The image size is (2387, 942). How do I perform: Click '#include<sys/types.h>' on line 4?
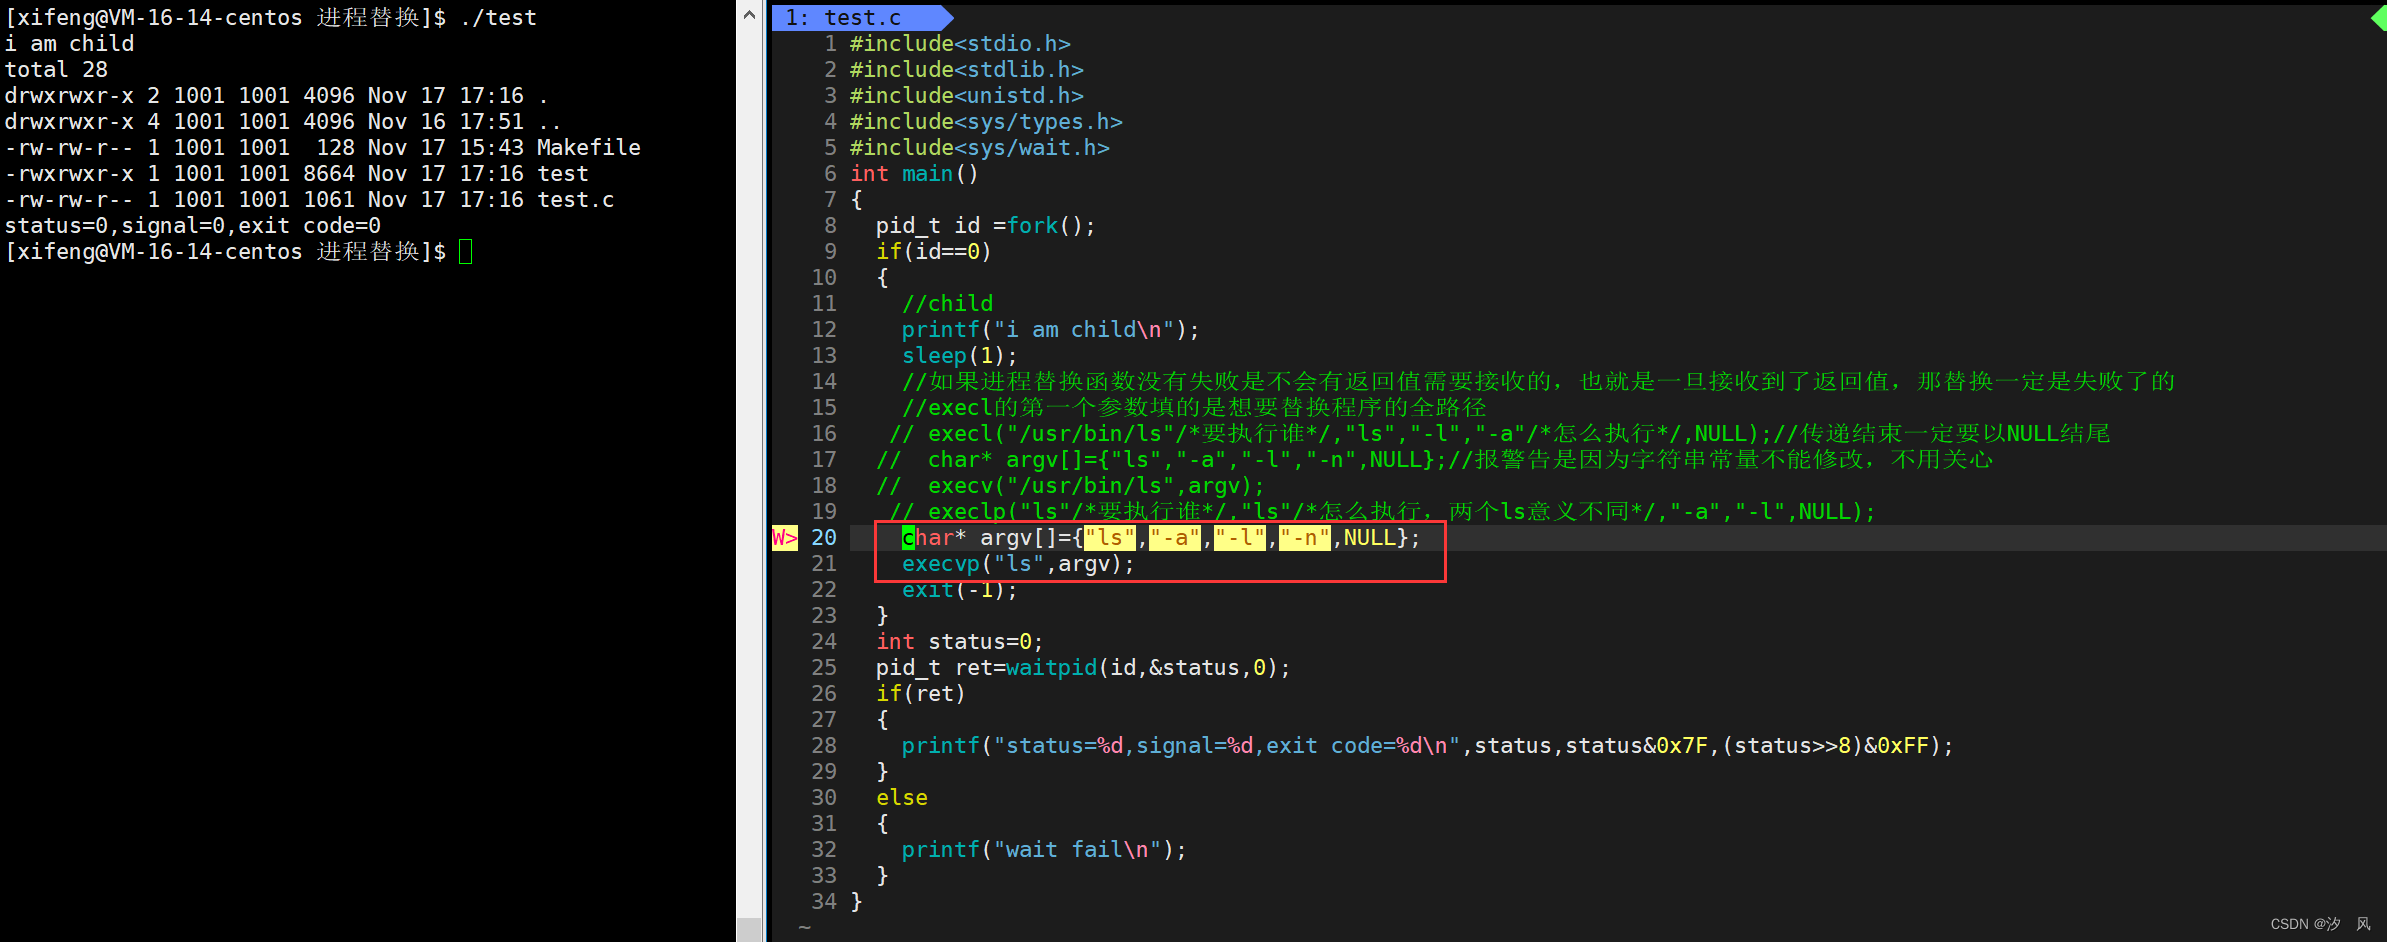click(x=986, y=122)
